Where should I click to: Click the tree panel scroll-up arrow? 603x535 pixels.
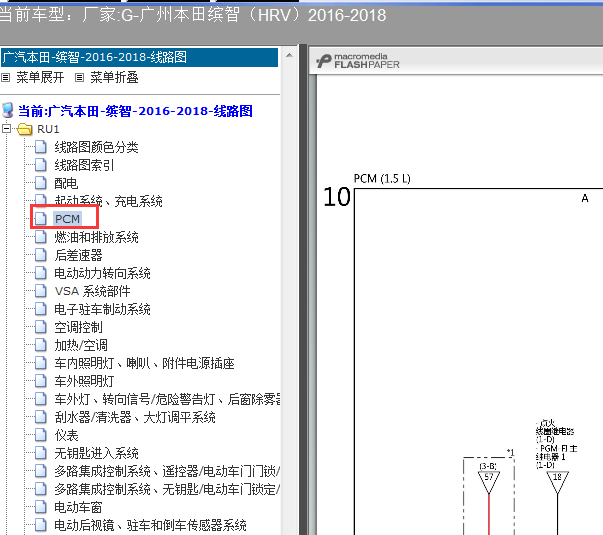(x=289, y=55)
